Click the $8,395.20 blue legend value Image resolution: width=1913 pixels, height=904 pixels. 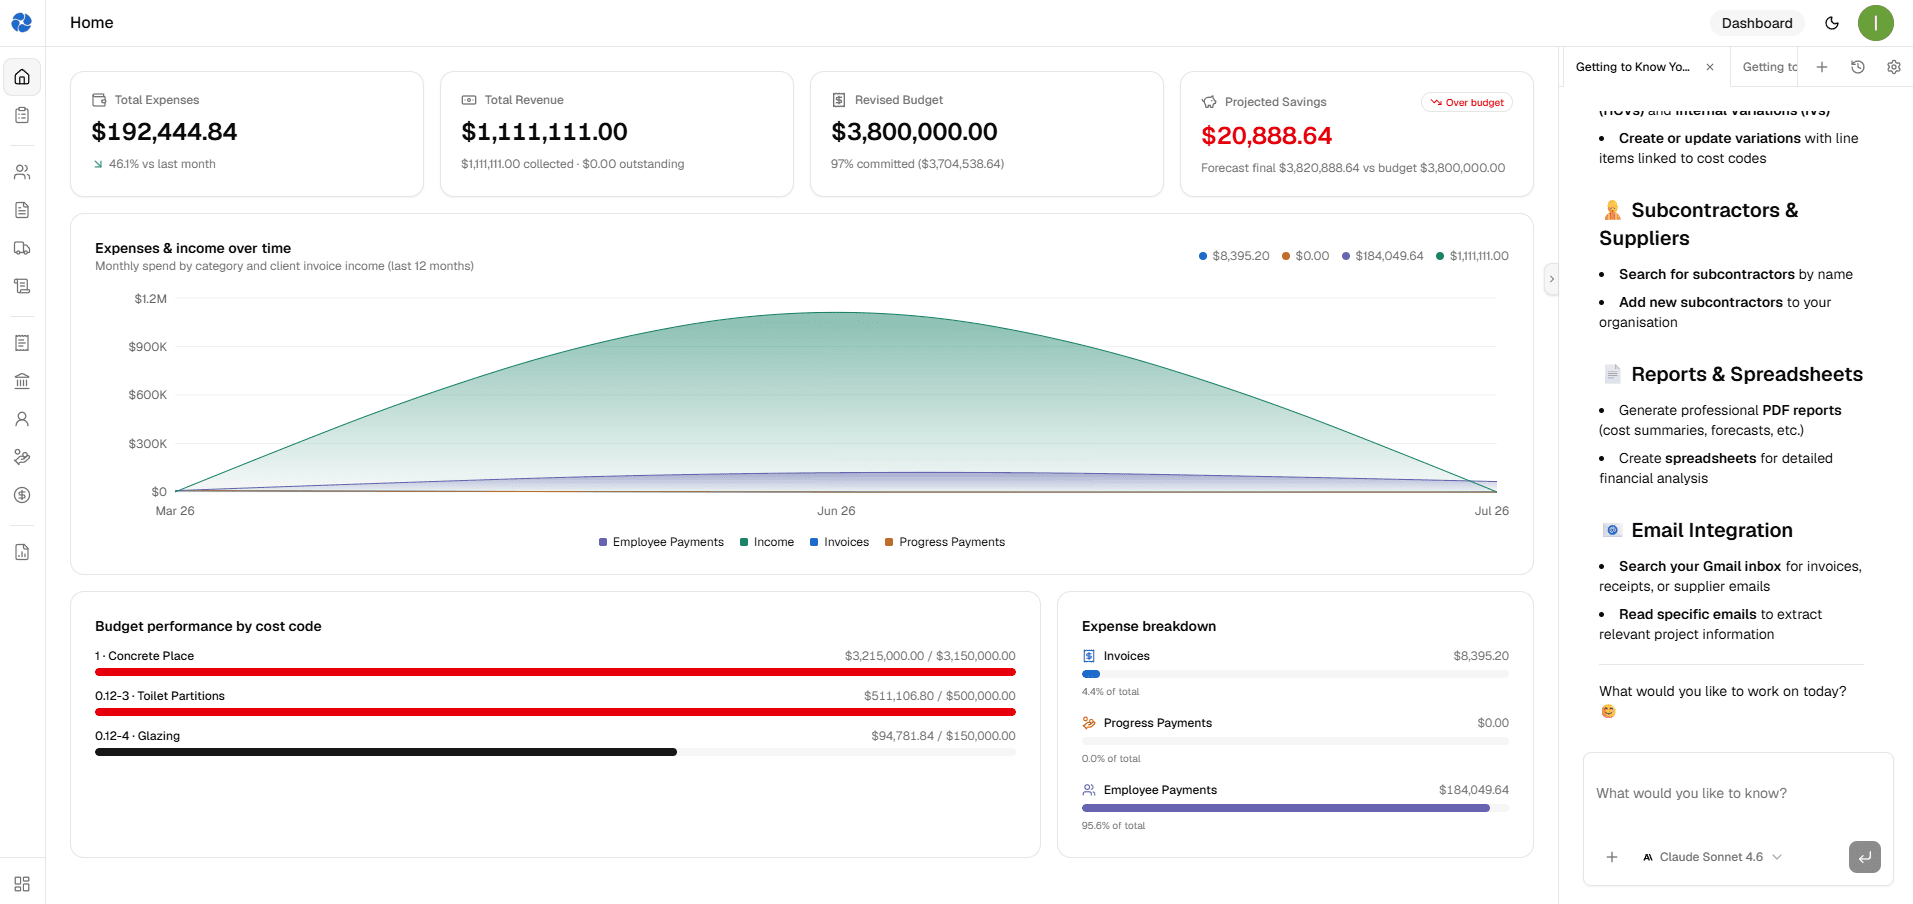tap(1234, 256)
